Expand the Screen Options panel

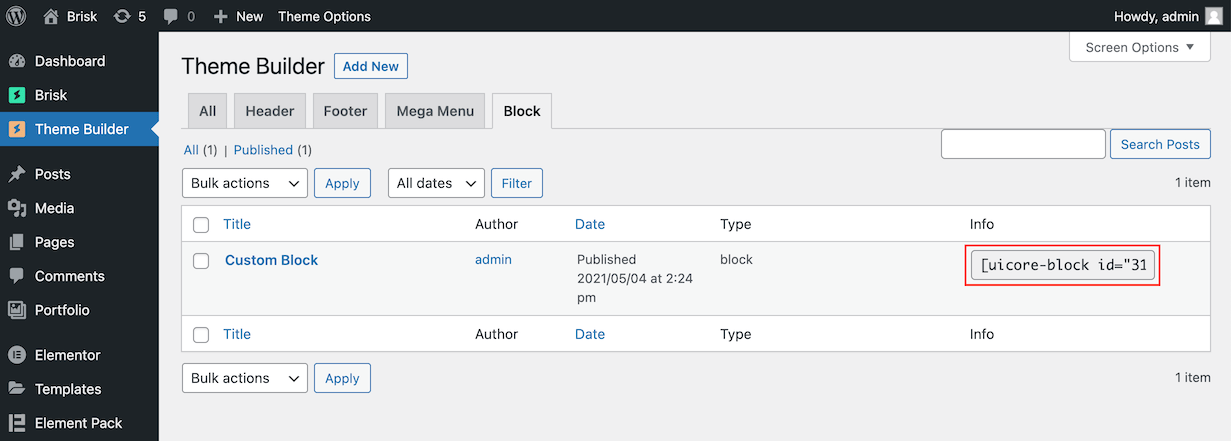pyautogui.click(x=1140, y=47)
